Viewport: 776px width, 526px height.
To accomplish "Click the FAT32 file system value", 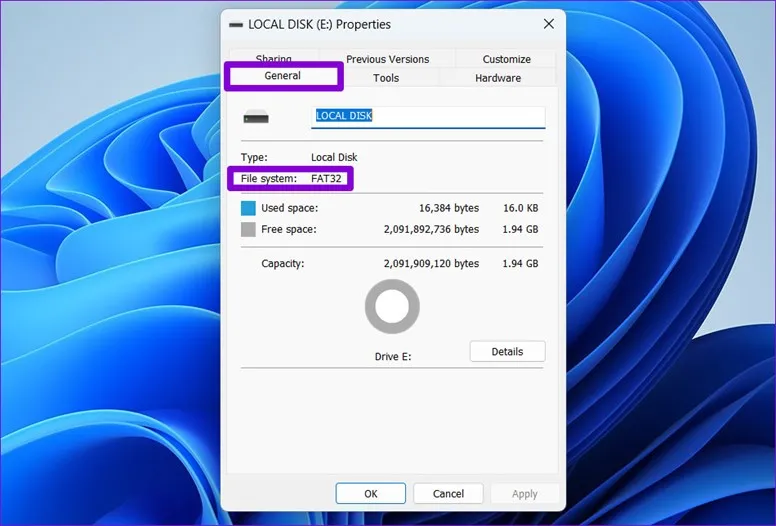I will pyautogui.click(x=328, y=178).
